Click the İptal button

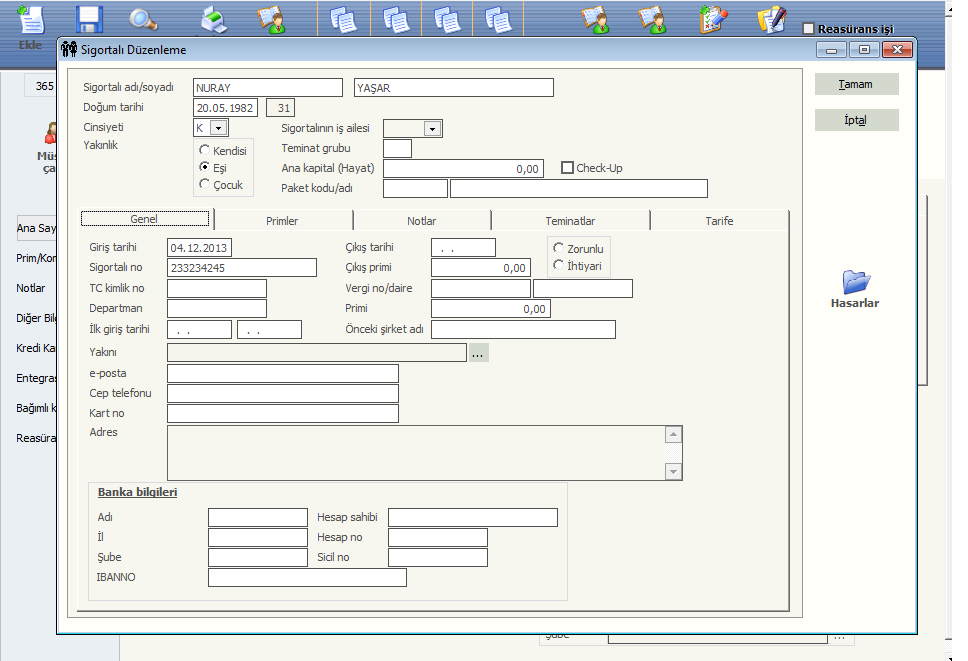click(856, 120)
